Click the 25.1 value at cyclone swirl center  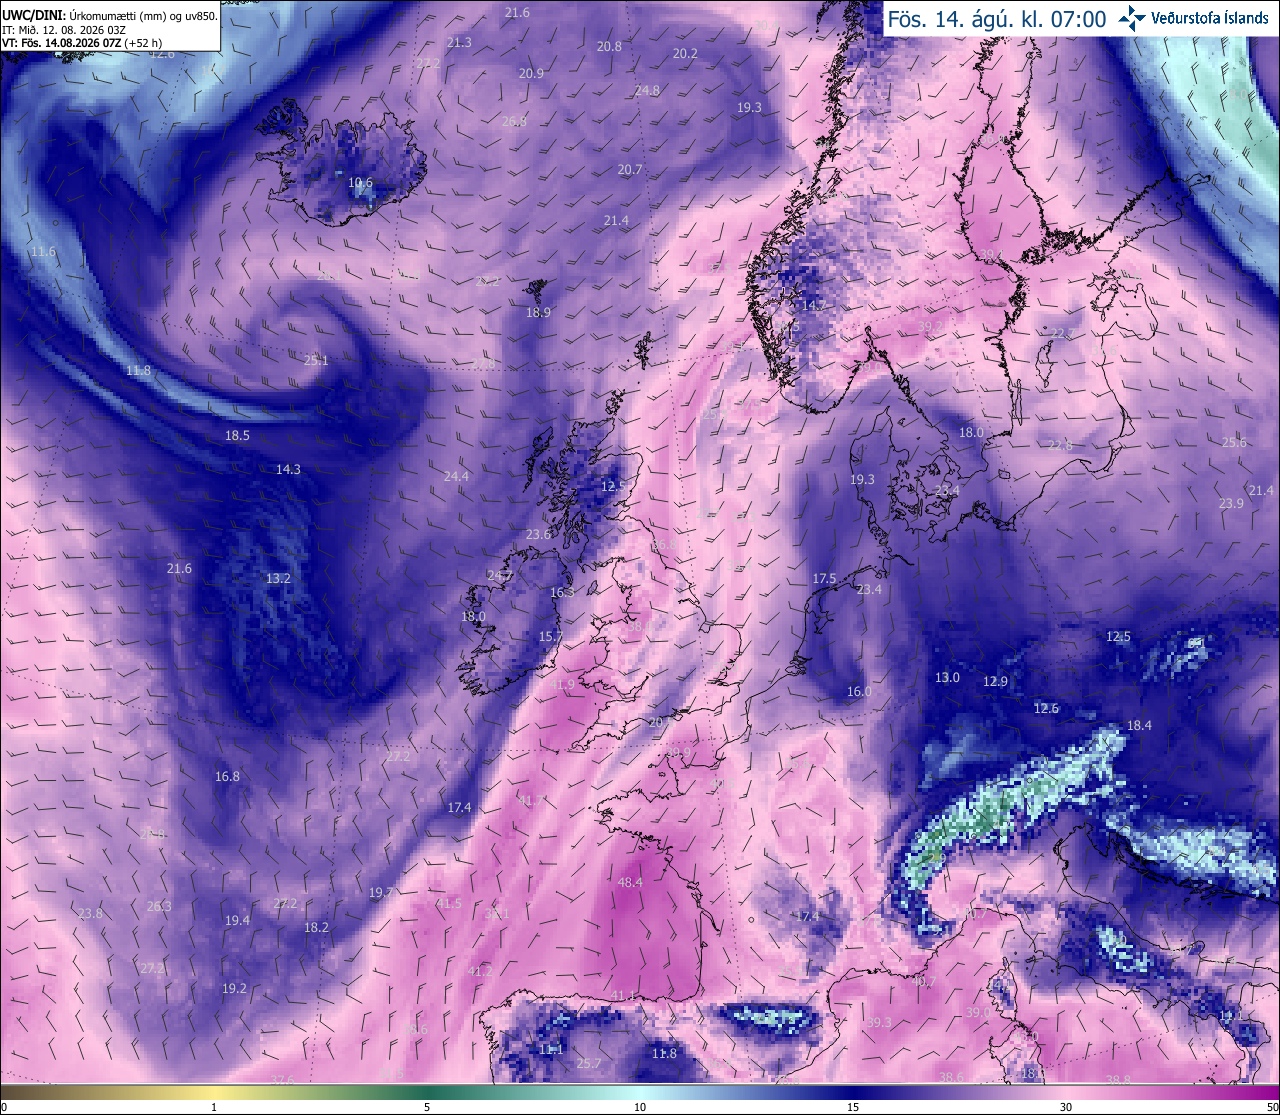coord(316,360)
